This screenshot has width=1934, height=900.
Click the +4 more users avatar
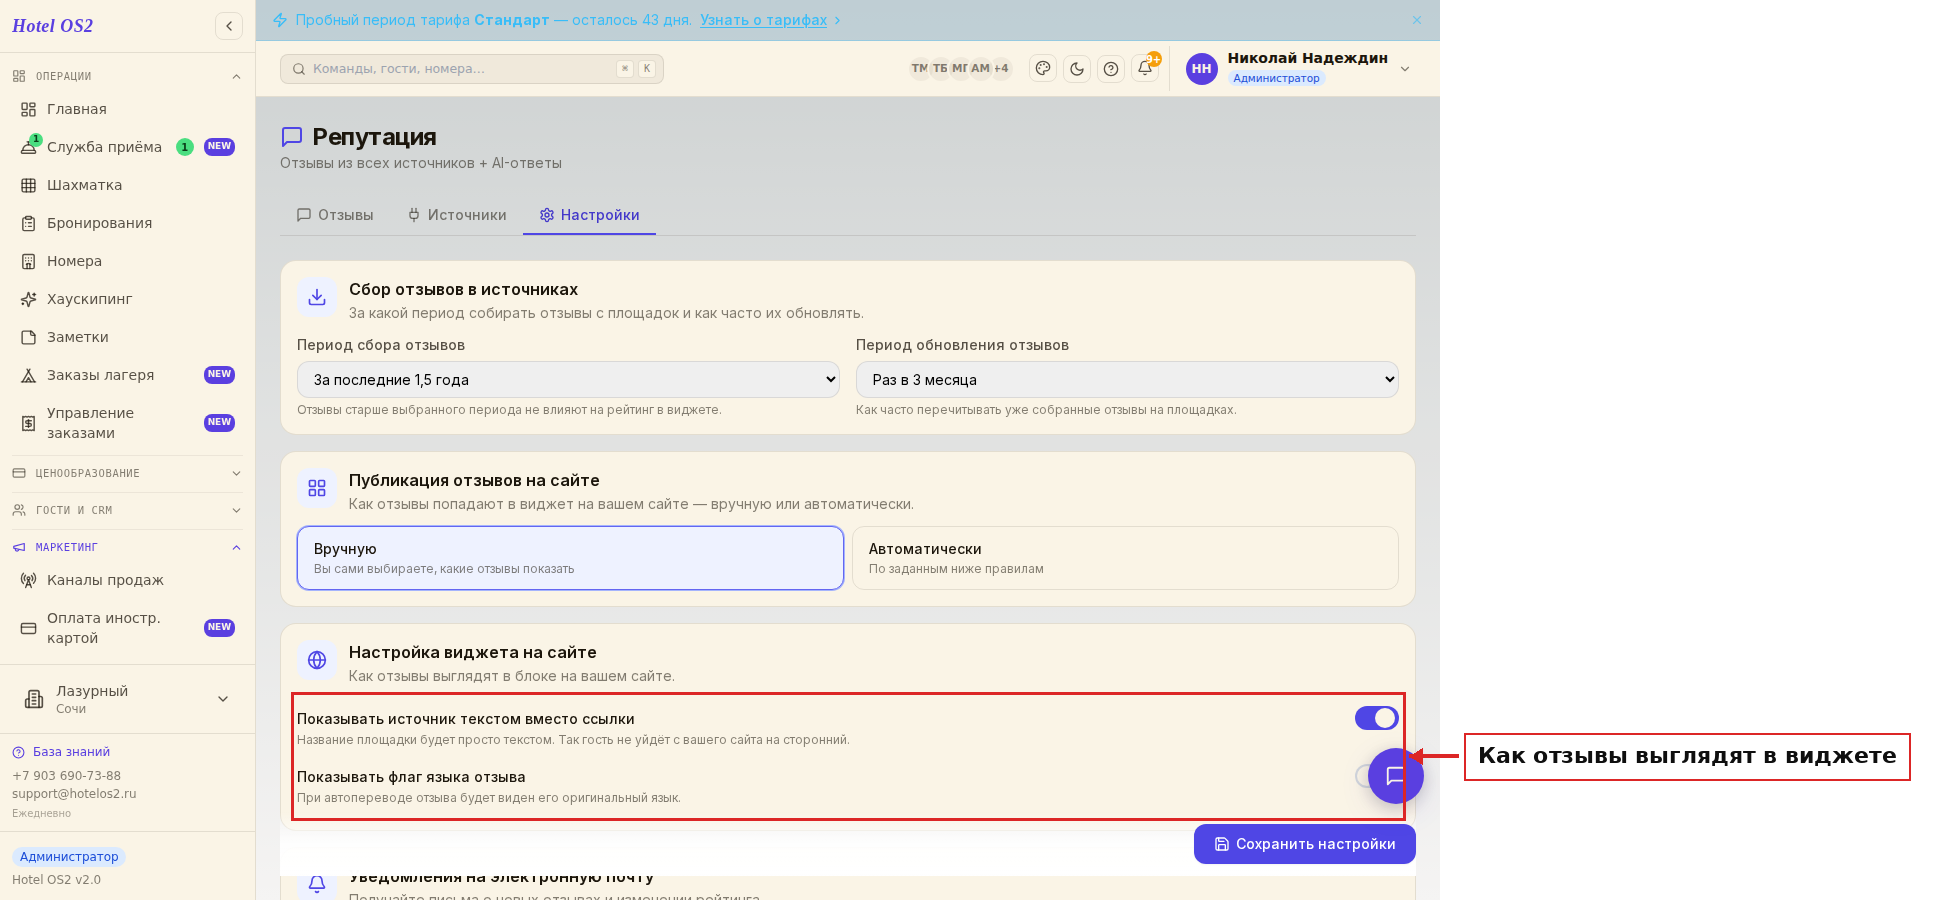tap(1001, 69)
